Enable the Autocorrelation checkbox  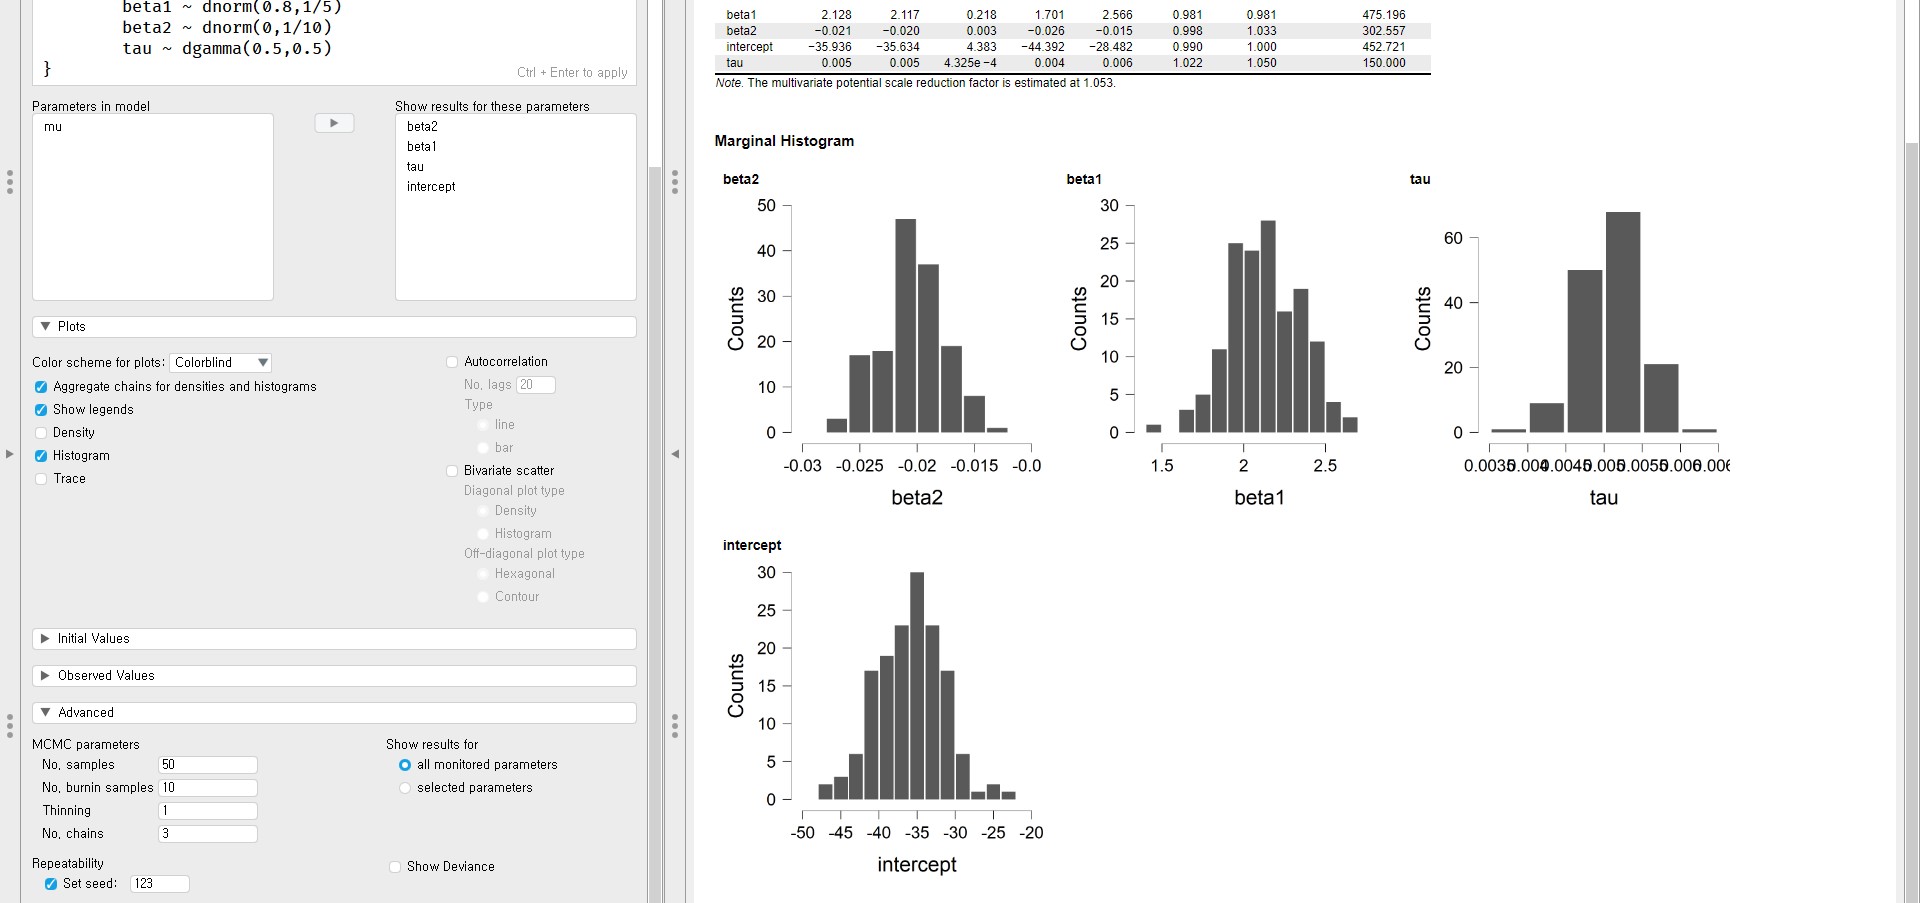point(452,362)
